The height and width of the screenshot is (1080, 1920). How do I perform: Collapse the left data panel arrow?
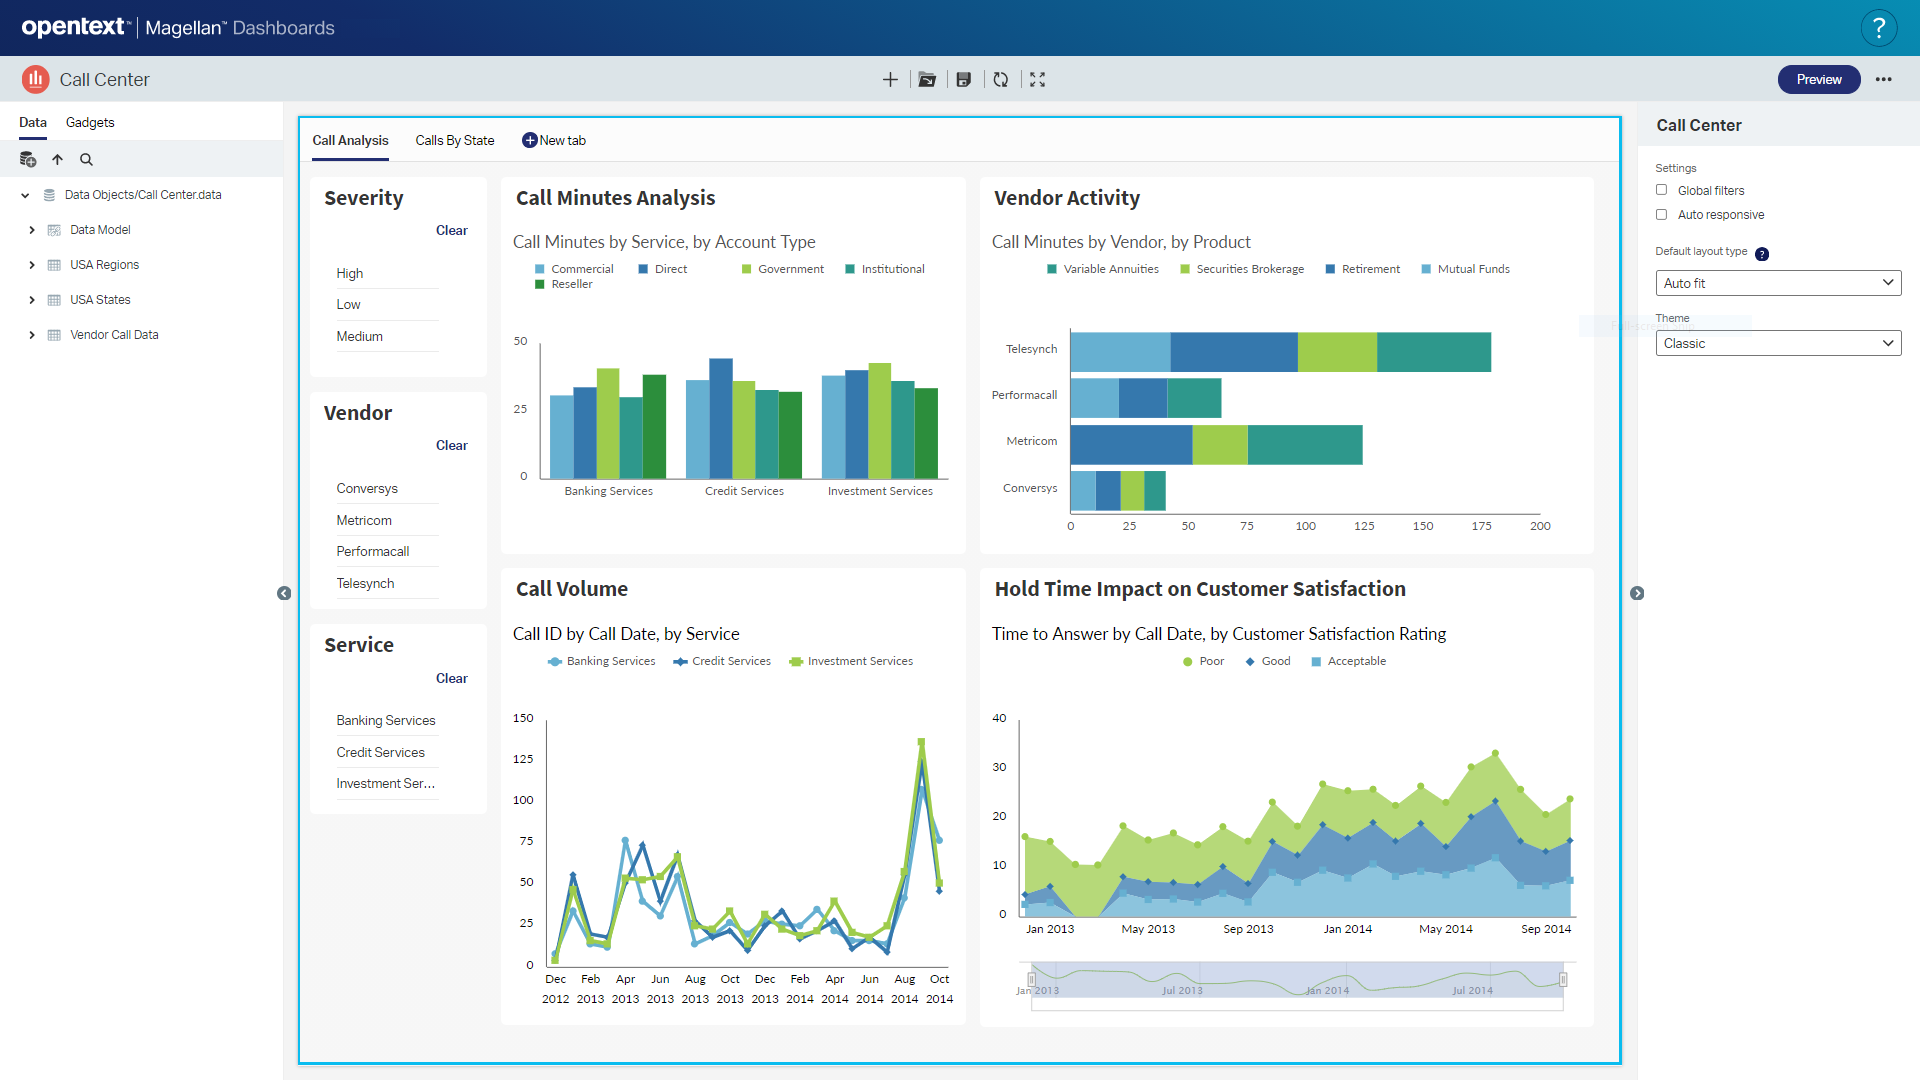click(x=284, y=593)
